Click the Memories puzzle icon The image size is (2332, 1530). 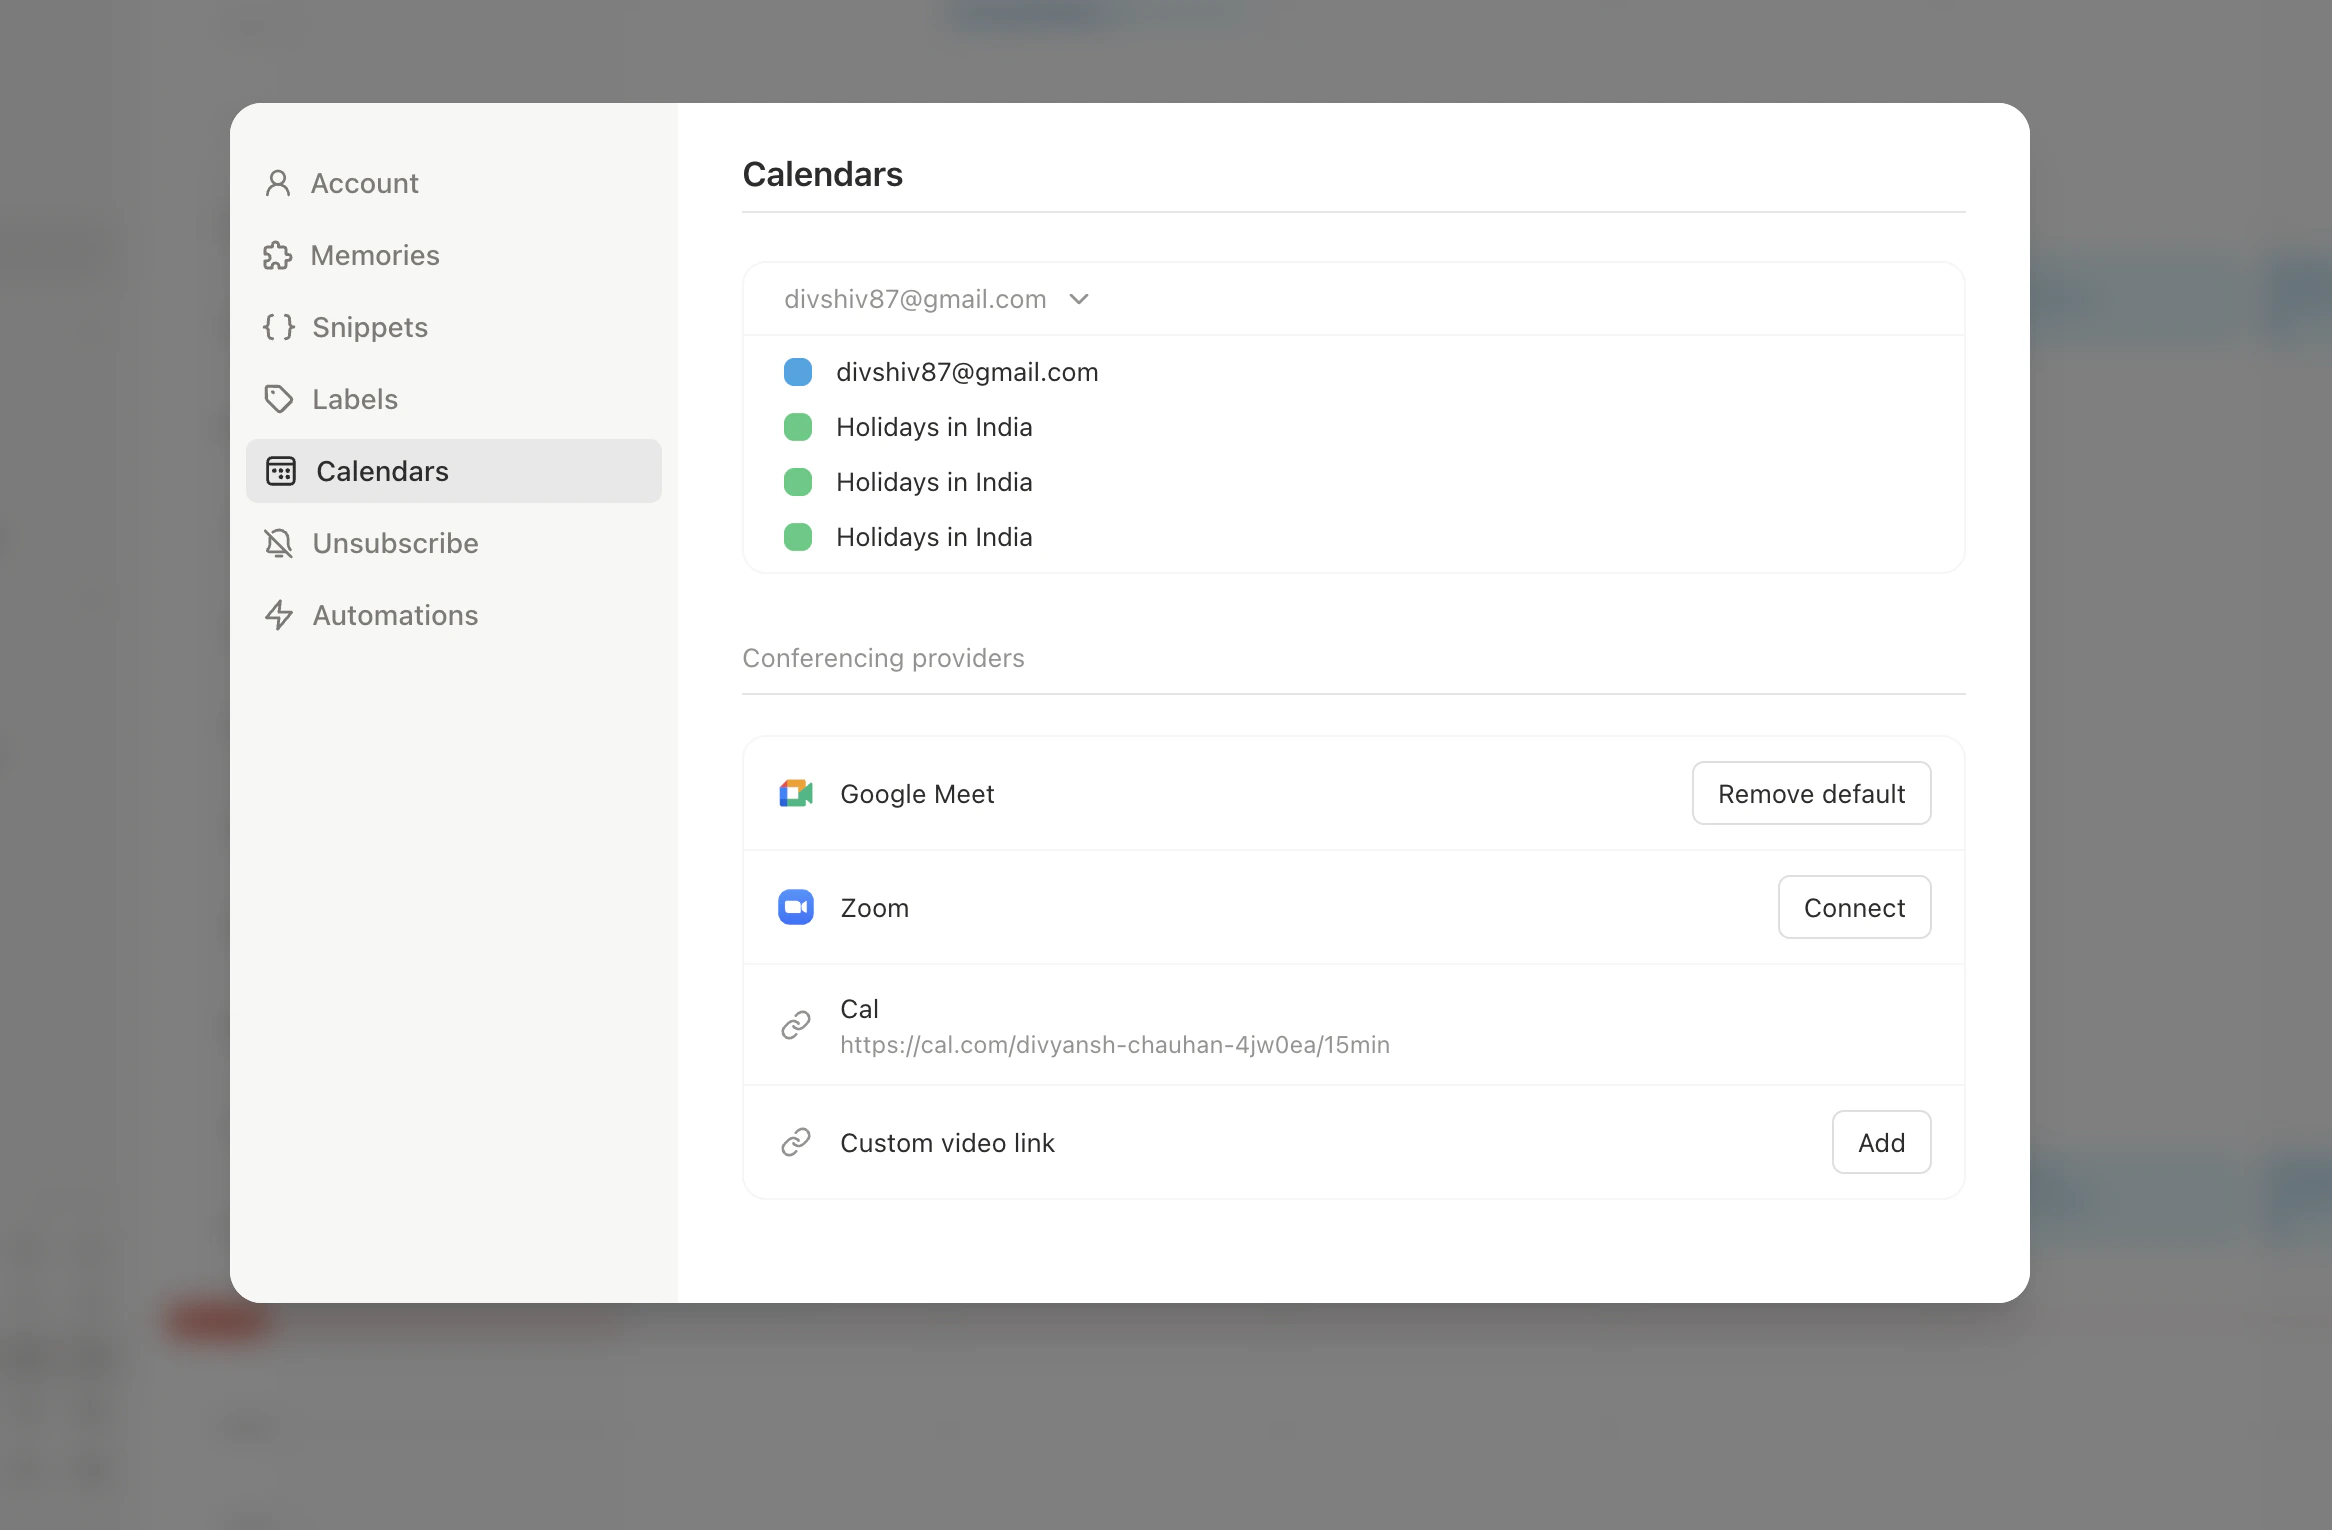[x=278, y=256]
